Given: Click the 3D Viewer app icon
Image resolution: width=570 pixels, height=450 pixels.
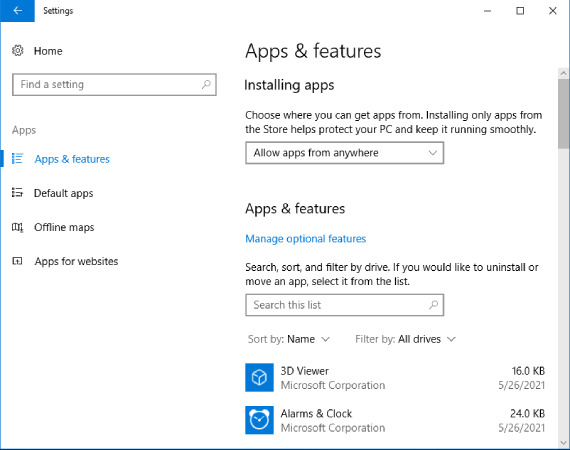Looking at the screenshot, I should tap(259, 377).
